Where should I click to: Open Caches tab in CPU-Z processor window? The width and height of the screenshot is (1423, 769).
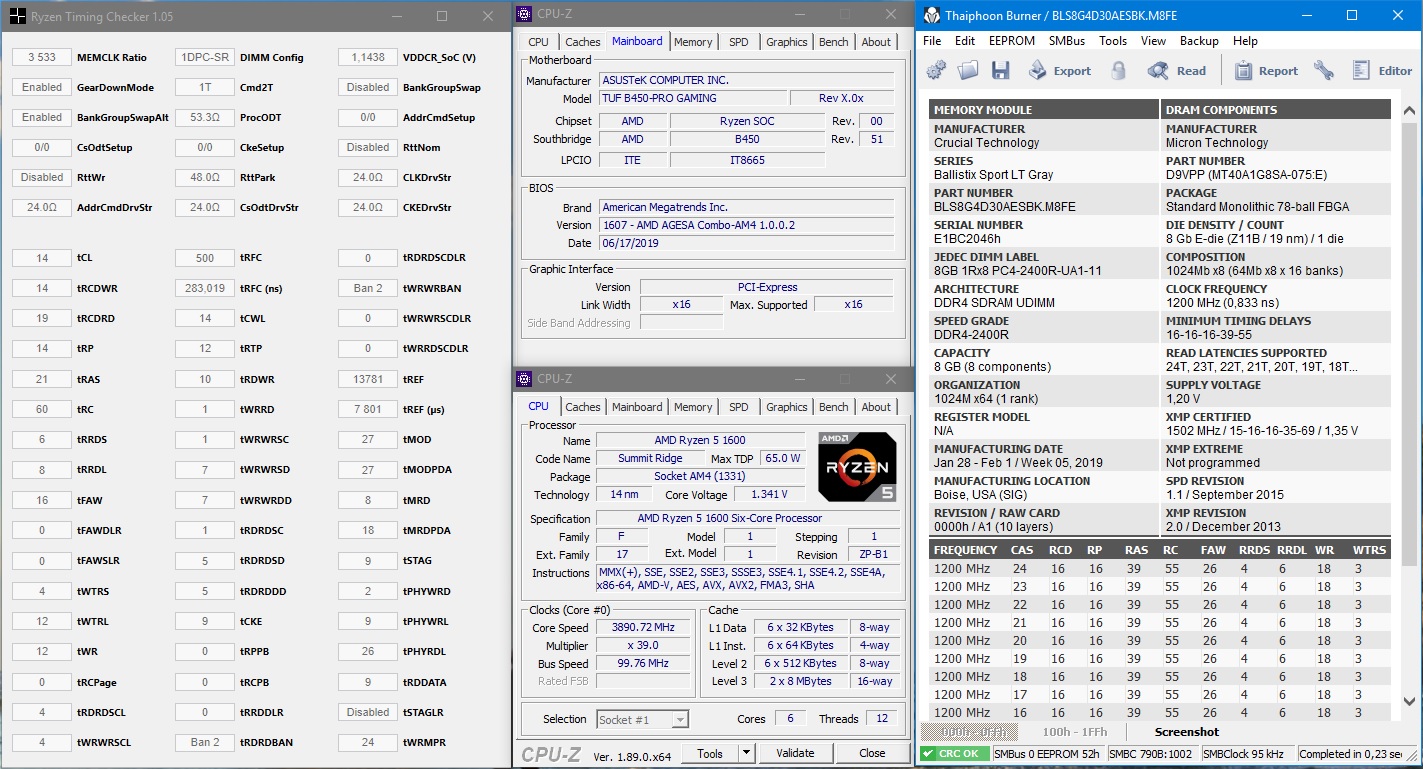click(582, 407)
